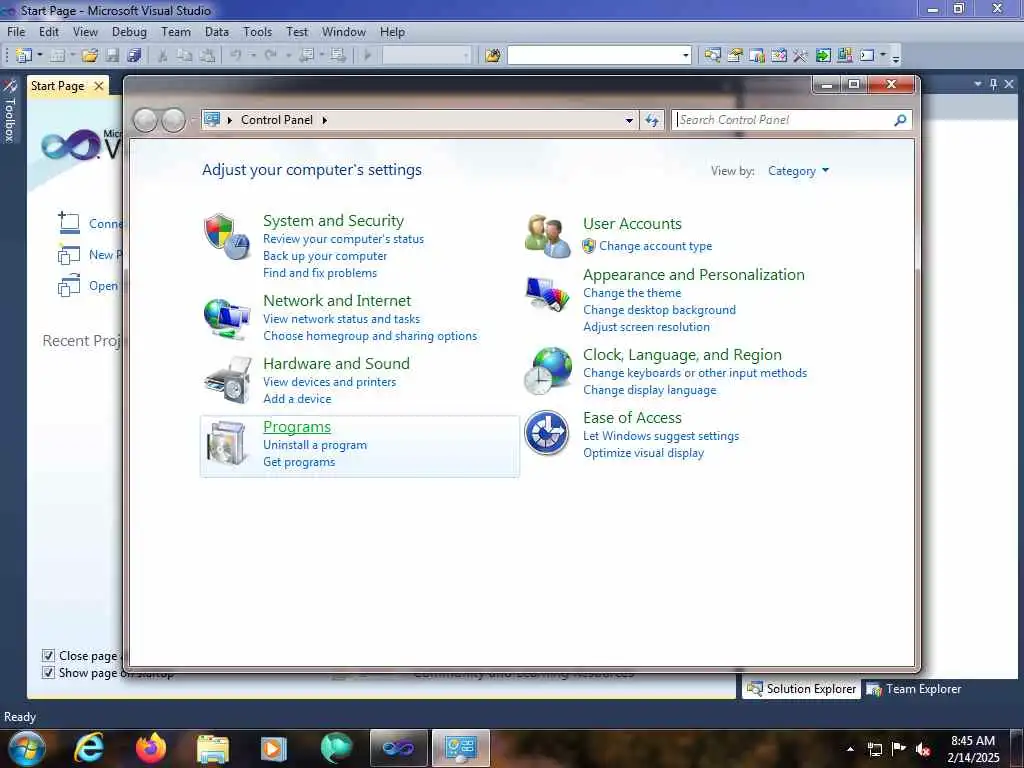The image size is (1024, 768).
Task: Click the Save All icon in Visual Studio toolbar
Action: [x=134, y=56]
